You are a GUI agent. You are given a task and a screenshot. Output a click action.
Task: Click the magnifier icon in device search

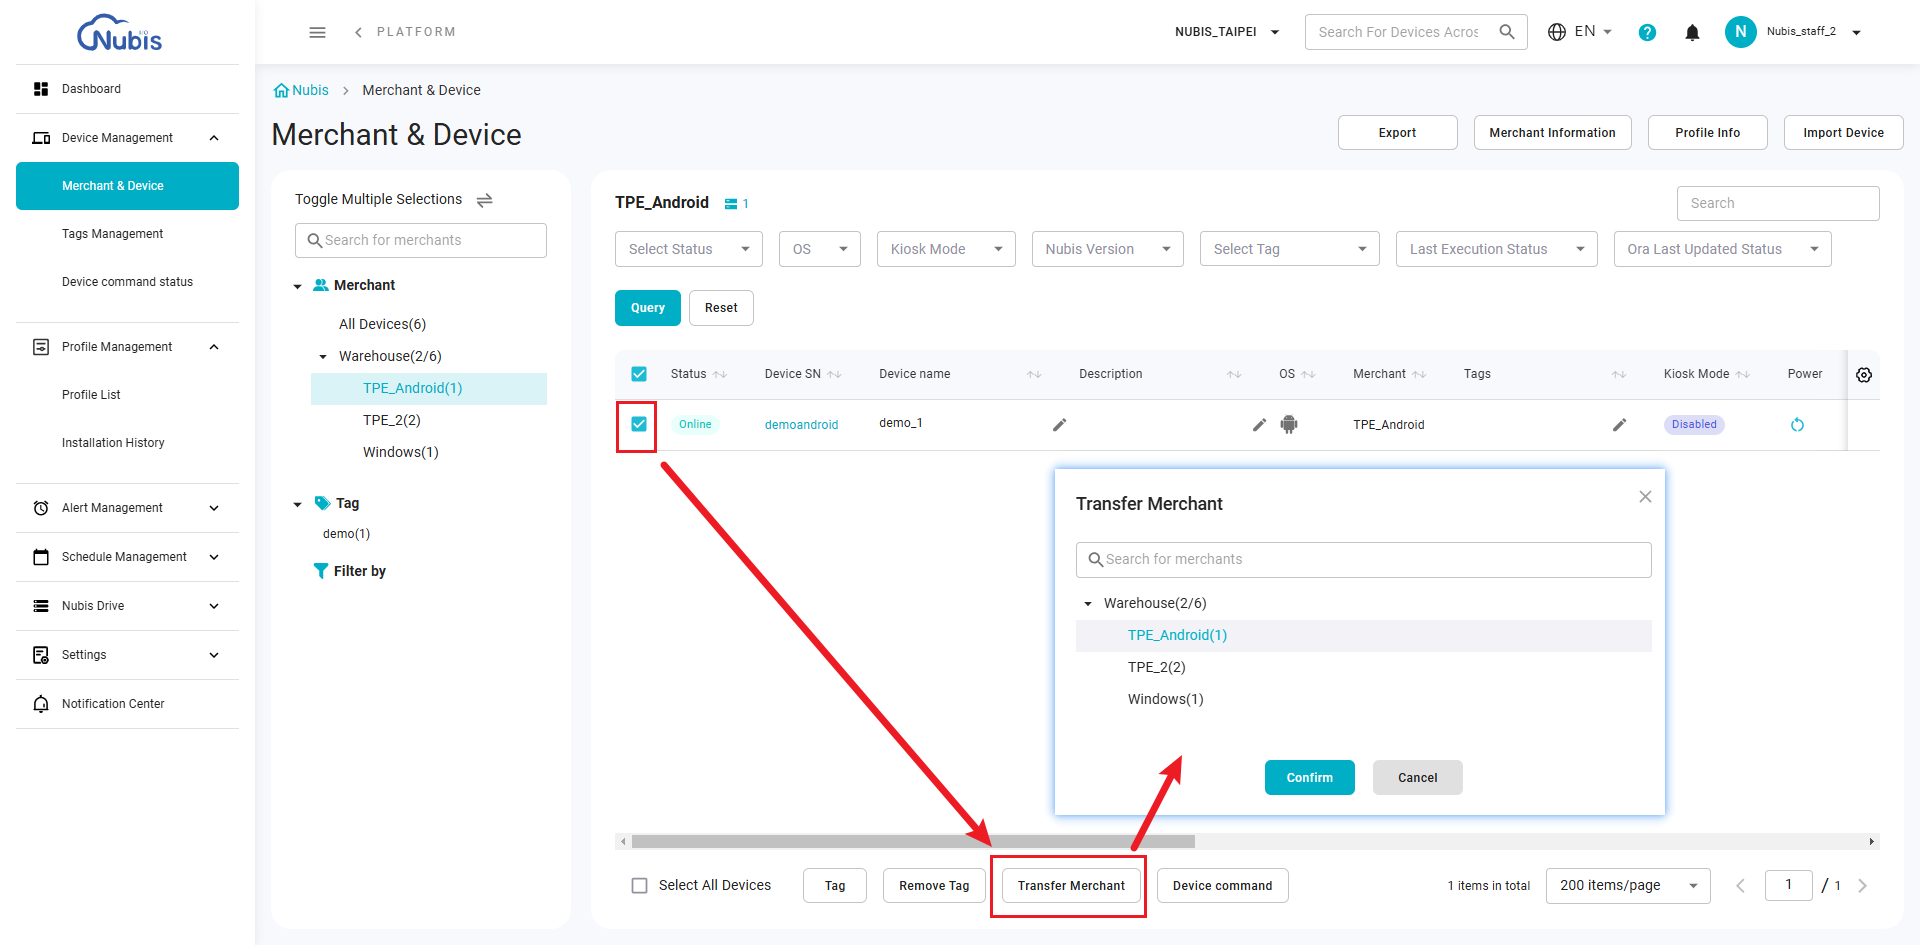pyautogui.click(x=1507, y=32)
